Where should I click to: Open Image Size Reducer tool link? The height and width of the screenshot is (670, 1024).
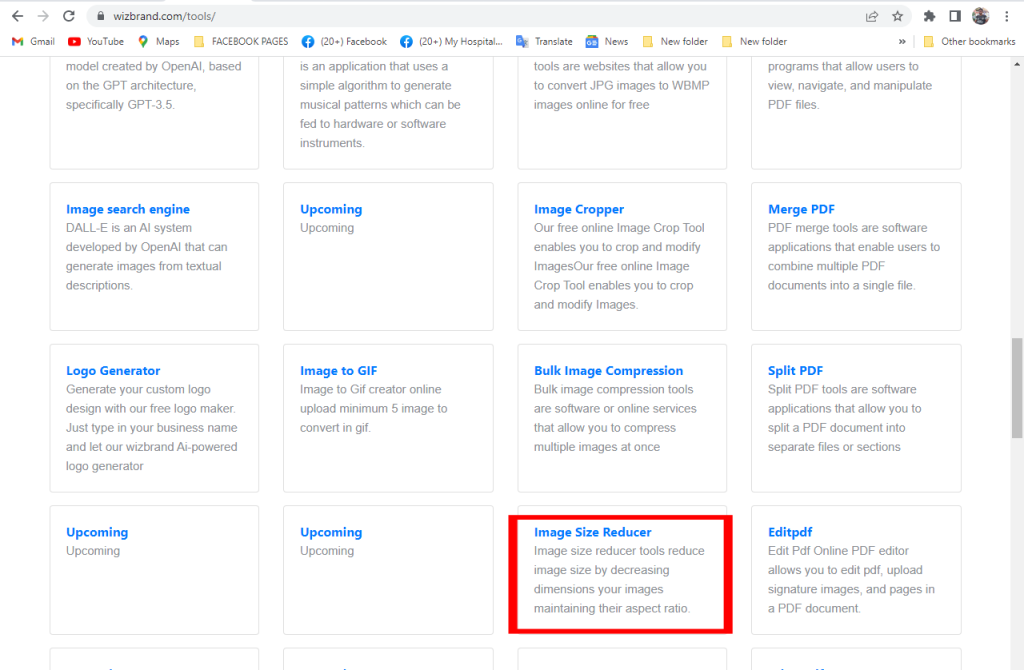pyautogui.click(x=592, y=532)
